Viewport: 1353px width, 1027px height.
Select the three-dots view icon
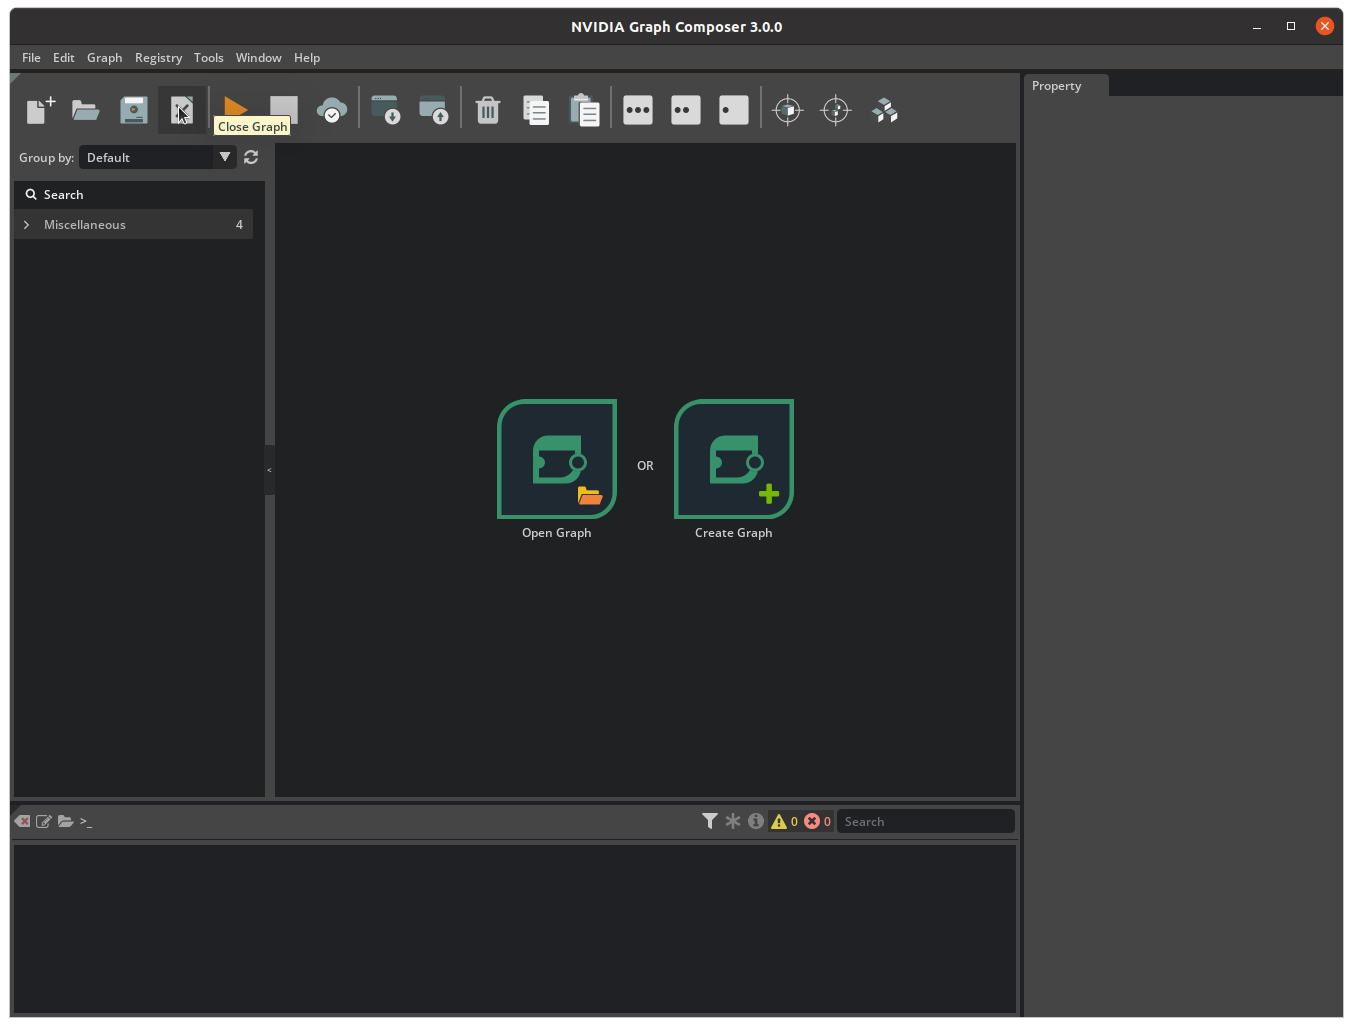[x=638, y=110]
